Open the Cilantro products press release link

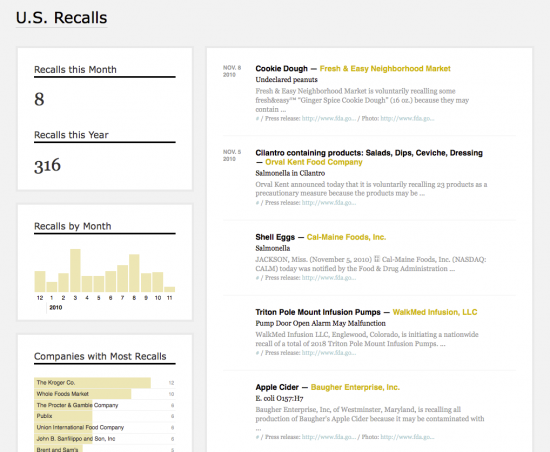click(329, 203)
